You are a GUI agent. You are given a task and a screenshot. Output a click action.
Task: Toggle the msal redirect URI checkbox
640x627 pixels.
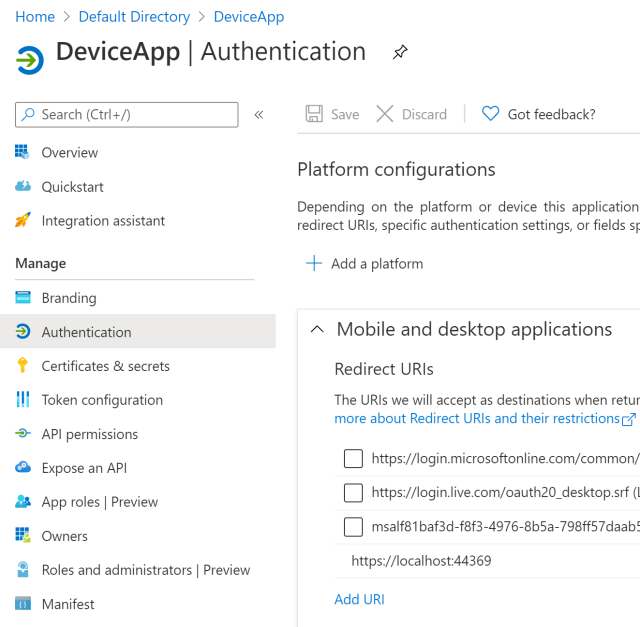353,527
